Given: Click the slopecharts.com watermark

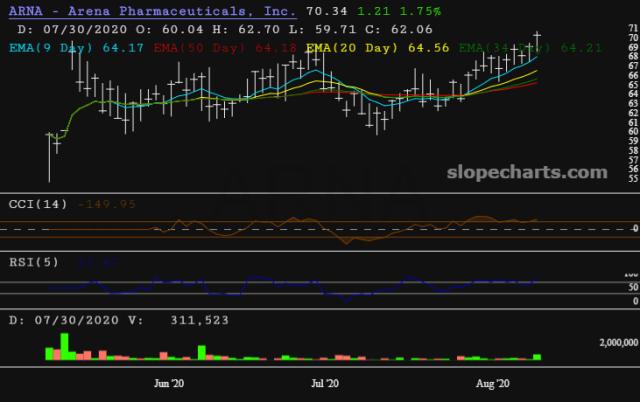Looking at the screenshot, I should pyautogui.click(x=533, y=172).
